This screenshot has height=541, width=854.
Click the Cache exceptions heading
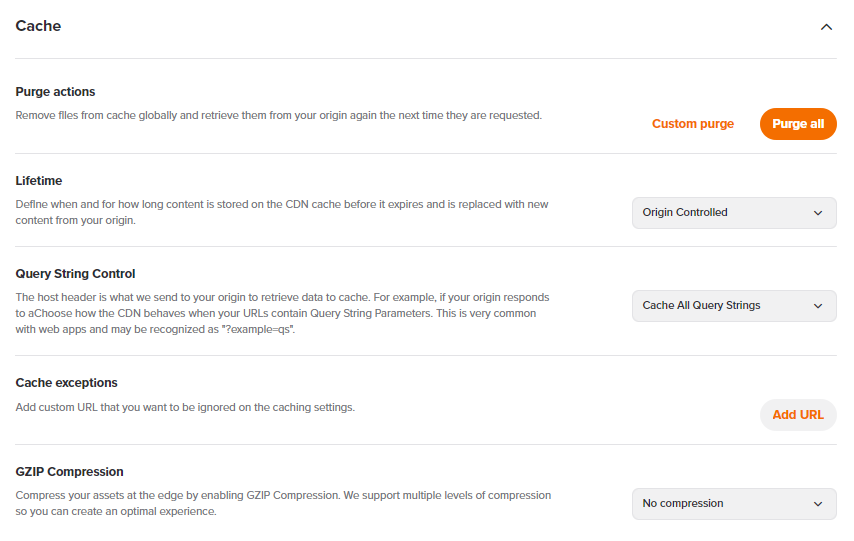point(66,383)
